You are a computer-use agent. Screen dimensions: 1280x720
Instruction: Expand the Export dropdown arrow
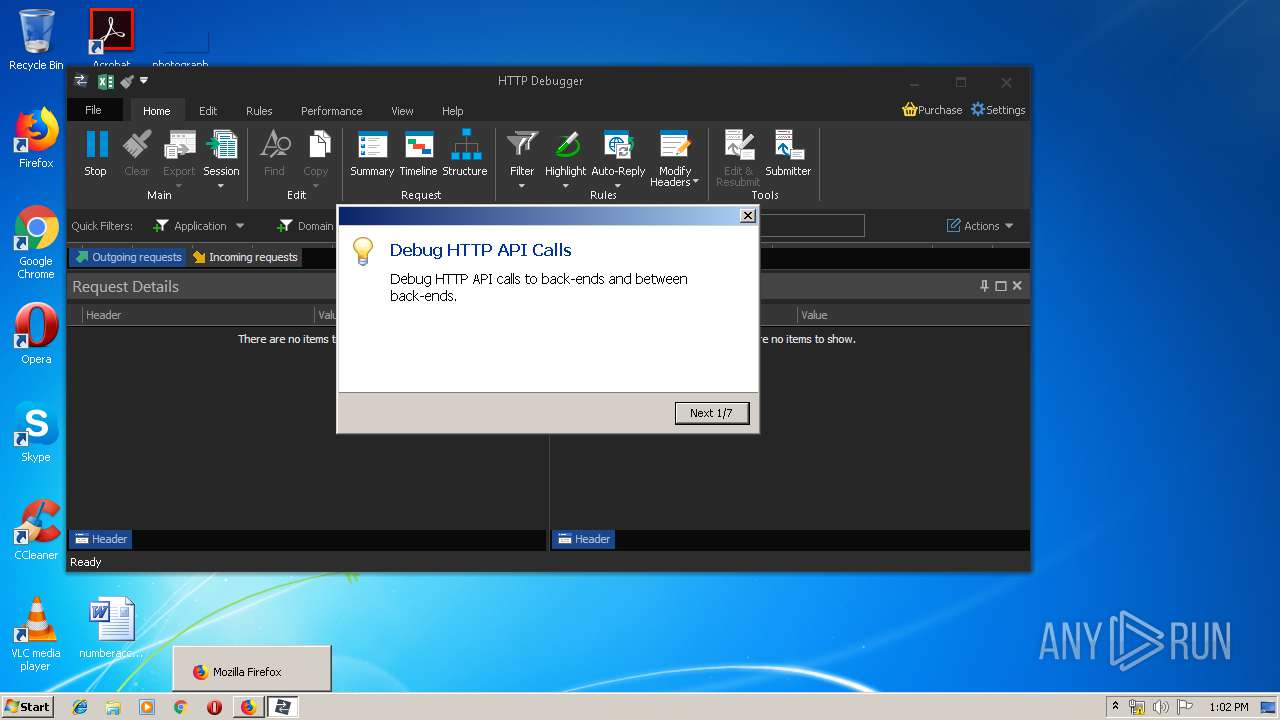click(x=179, y=185)
